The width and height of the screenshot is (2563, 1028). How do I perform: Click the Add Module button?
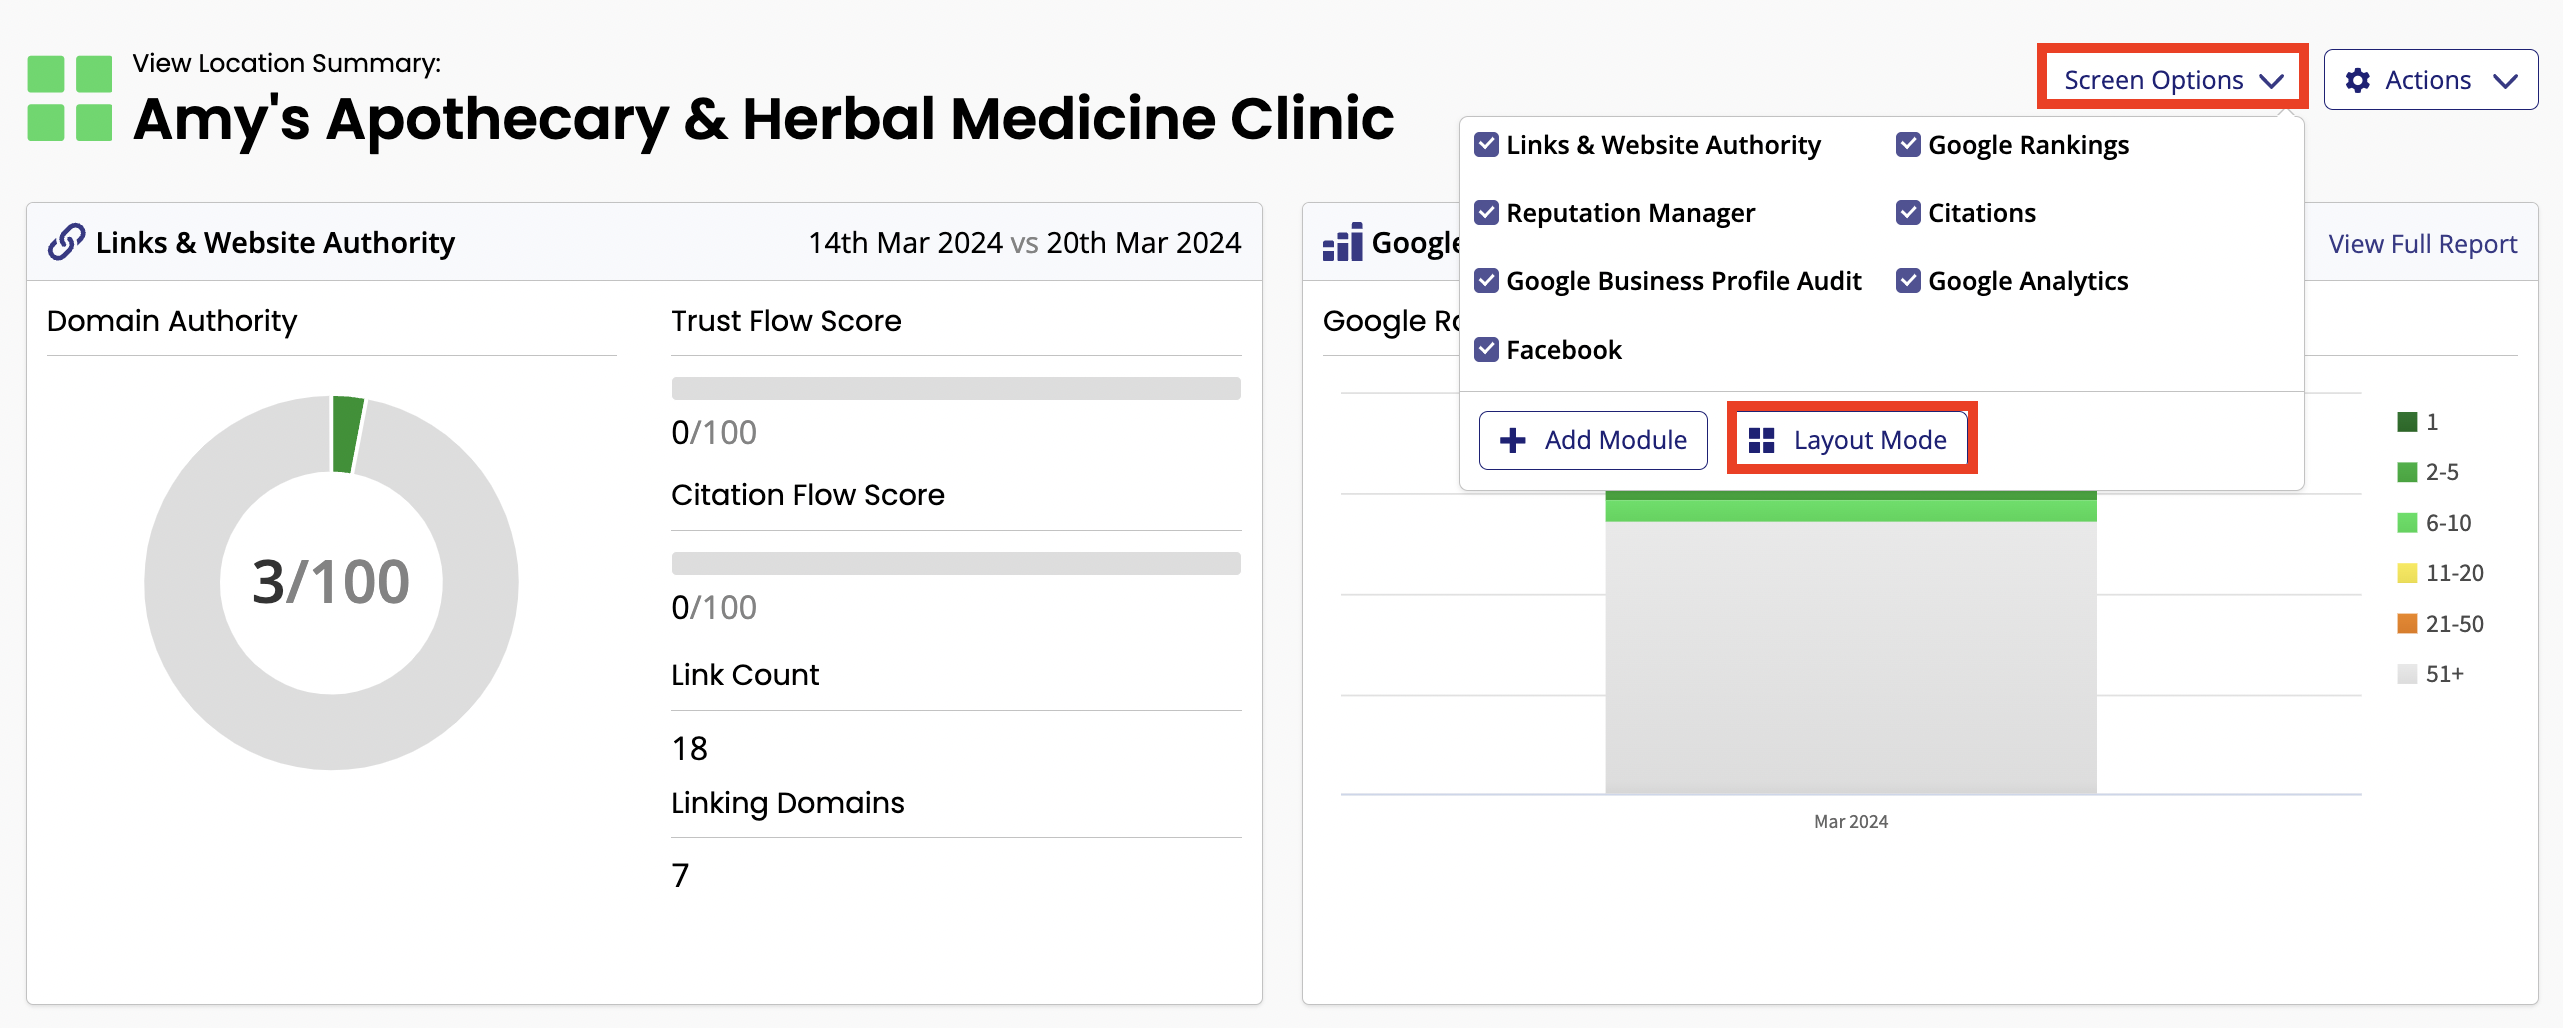(x=1593, y=440)
